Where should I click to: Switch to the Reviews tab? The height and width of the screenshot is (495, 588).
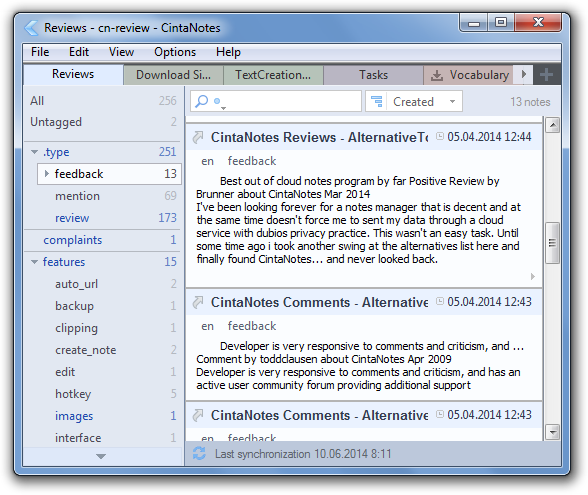tap(73, 74)
